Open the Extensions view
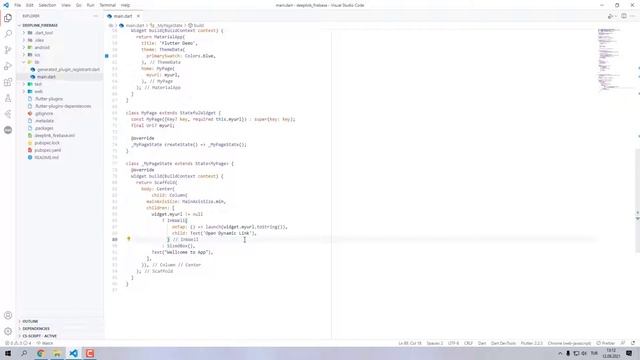The height and width of the screenshot is (360, 640). (x=8, y=82)
